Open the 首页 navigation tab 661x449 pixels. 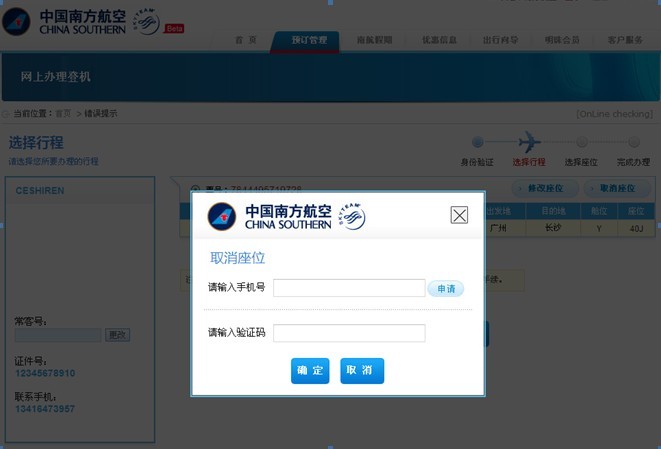click(246, 40)
